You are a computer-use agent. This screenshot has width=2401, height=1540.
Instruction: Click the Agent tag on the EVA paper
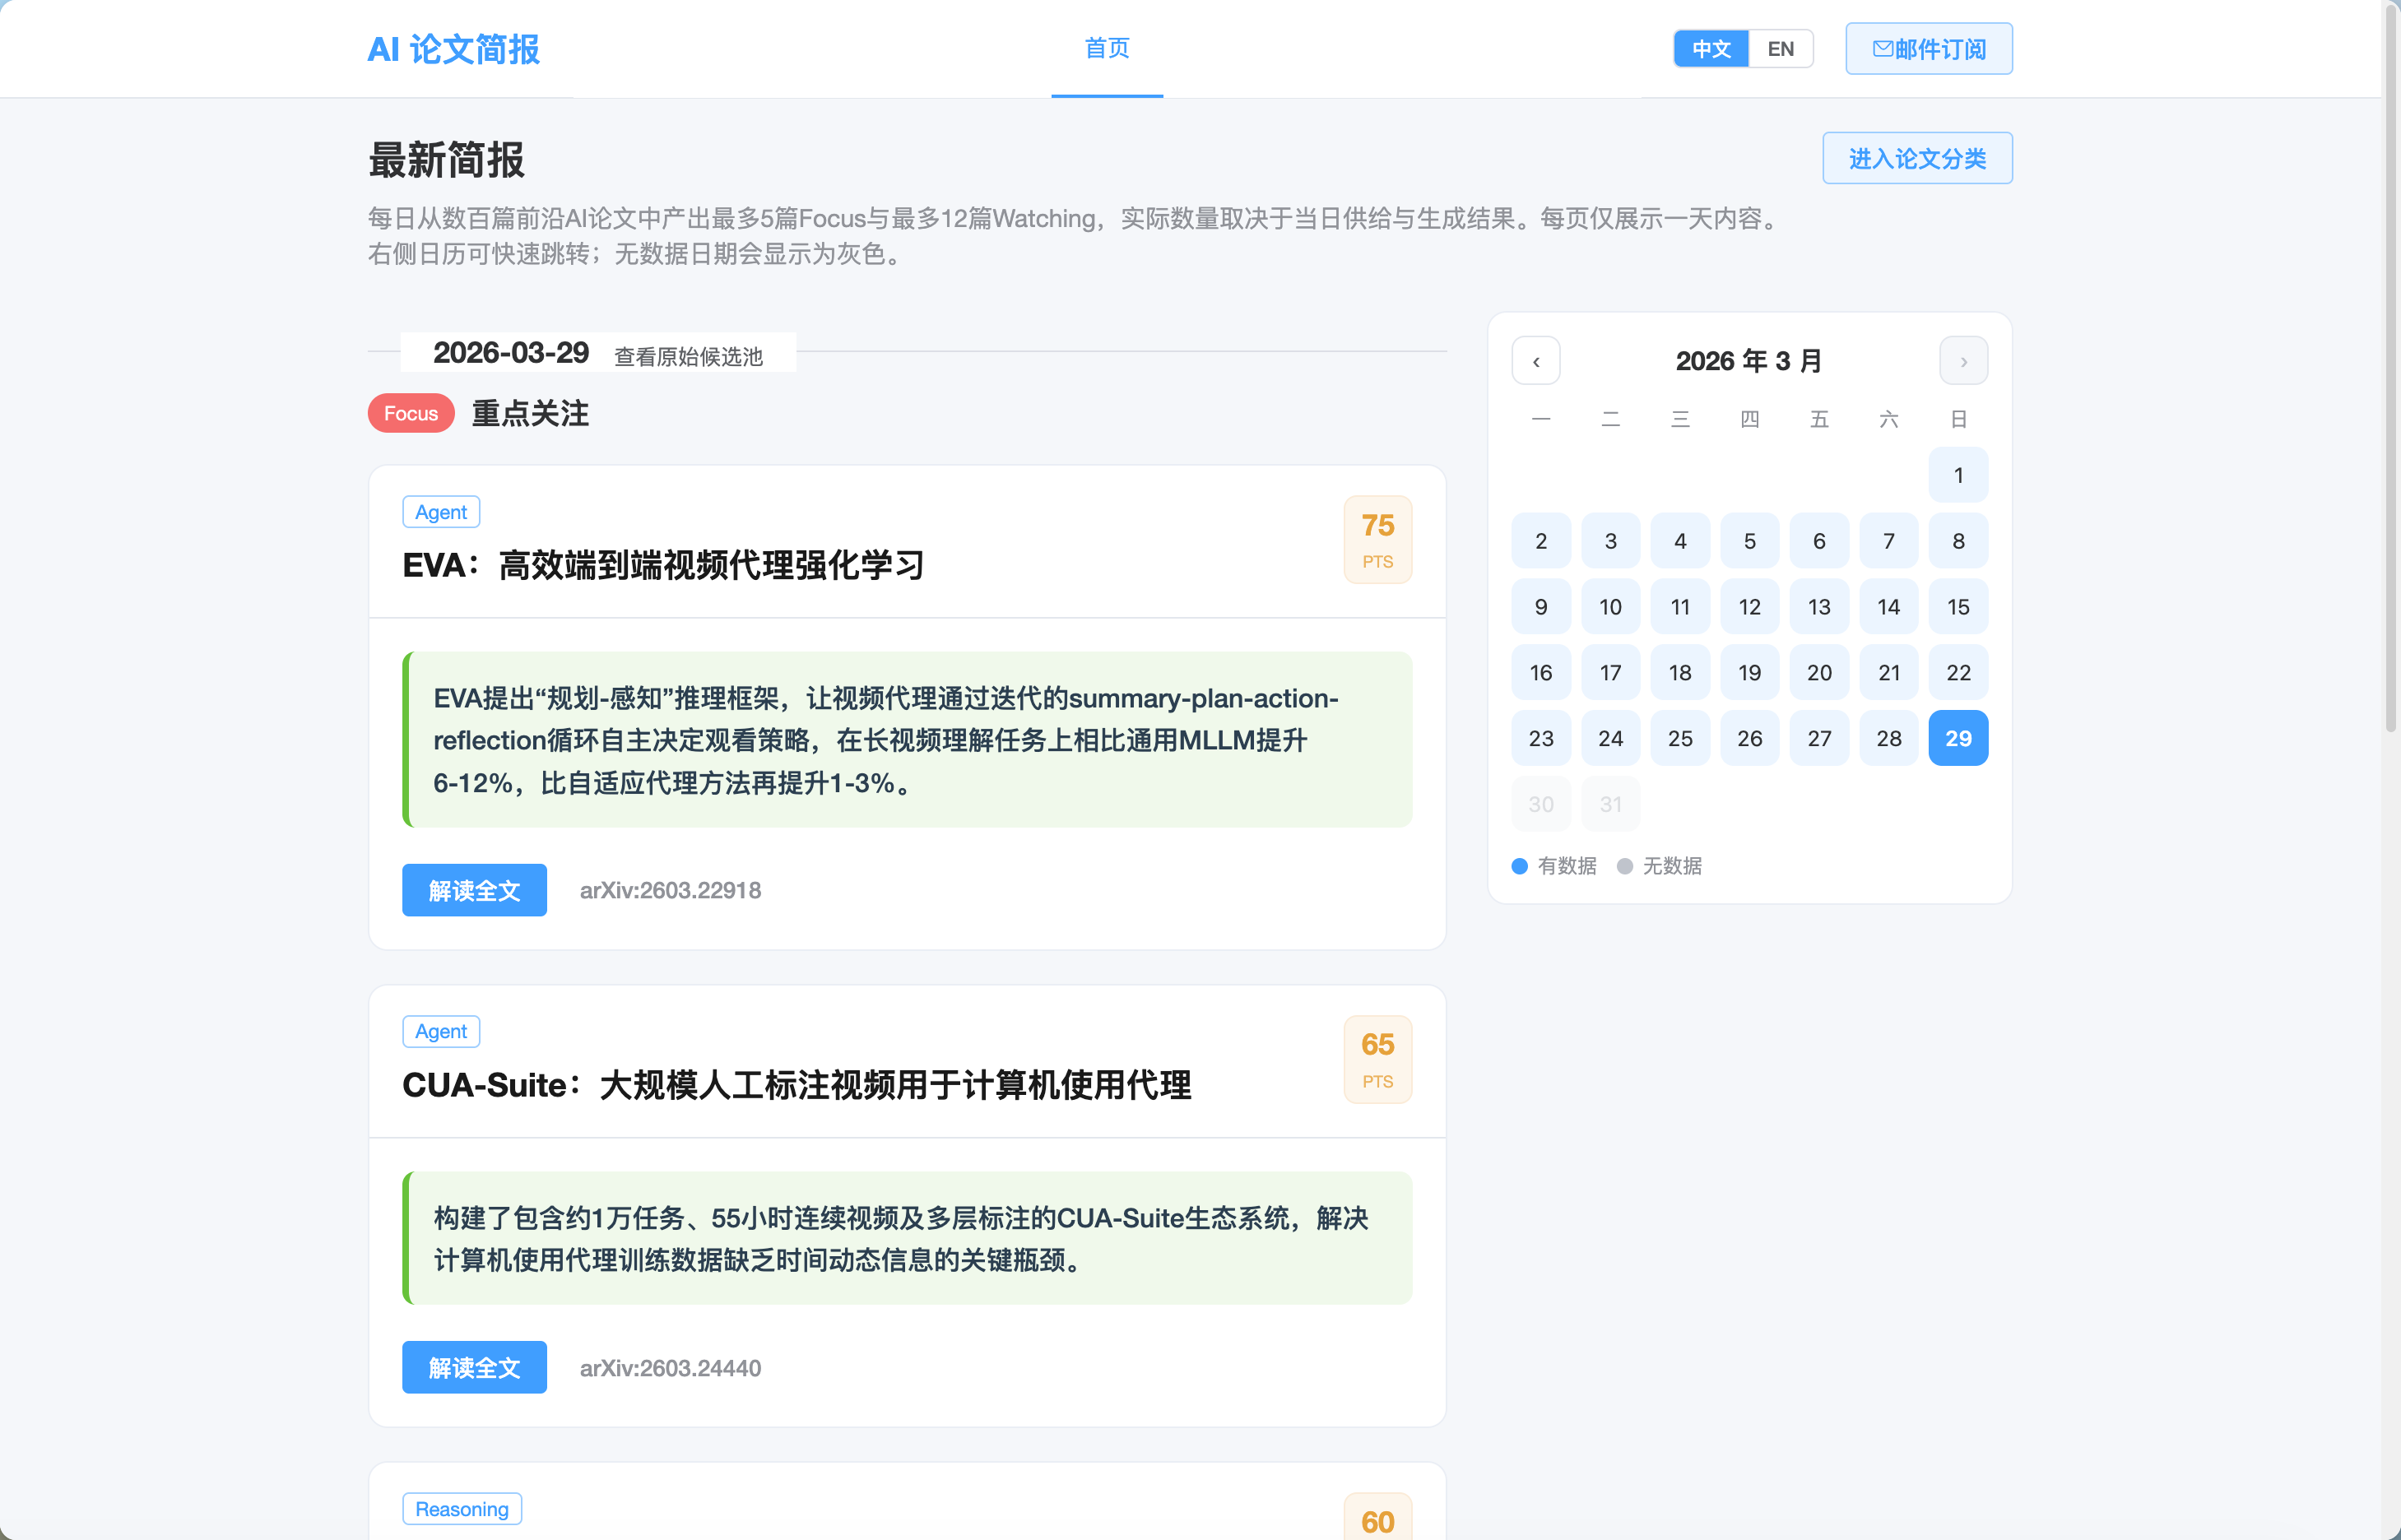tap(441, 512)
